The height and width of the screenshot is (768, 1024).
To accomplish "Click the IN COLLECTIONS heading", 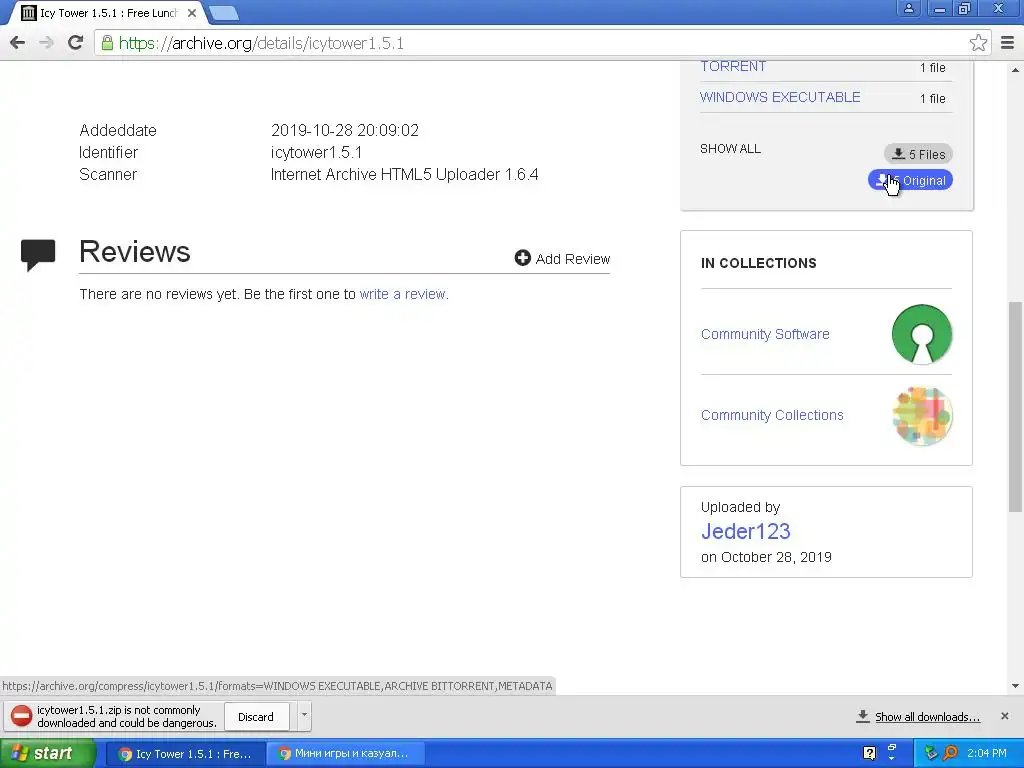I will (758, 263).
